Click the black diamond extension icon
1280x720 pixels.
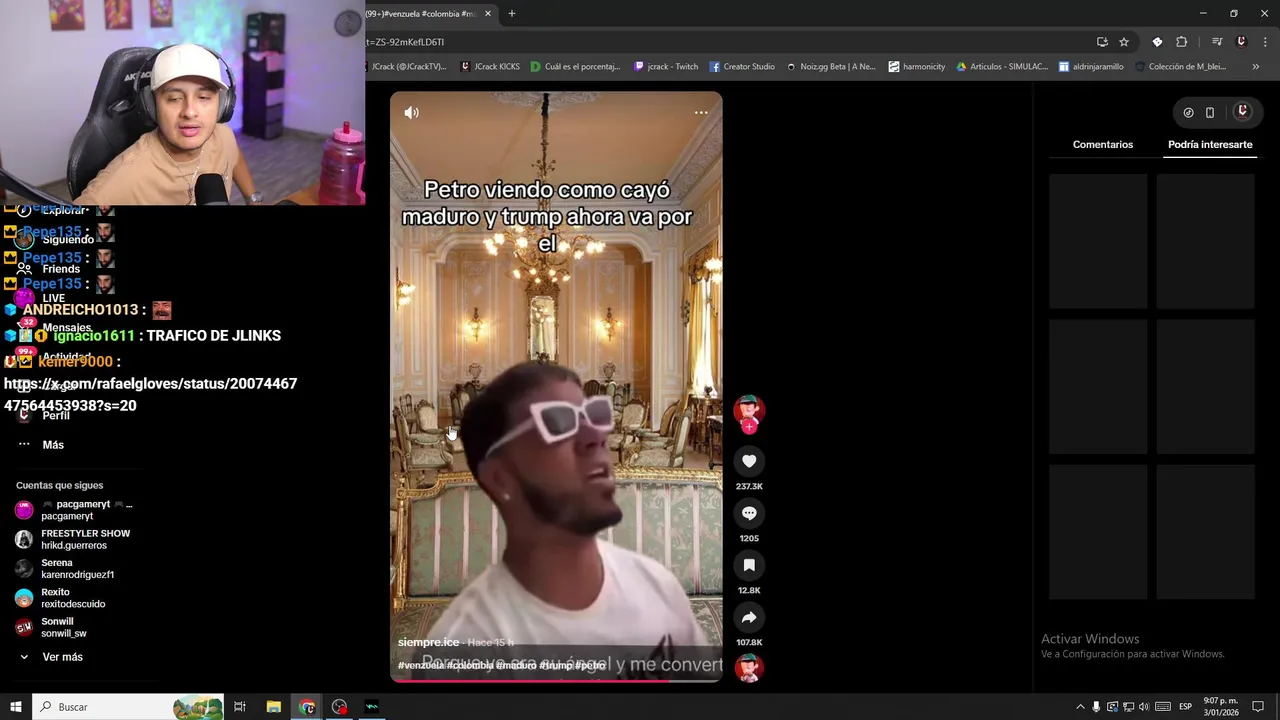pyautogui.click(x=1157, y=42)
